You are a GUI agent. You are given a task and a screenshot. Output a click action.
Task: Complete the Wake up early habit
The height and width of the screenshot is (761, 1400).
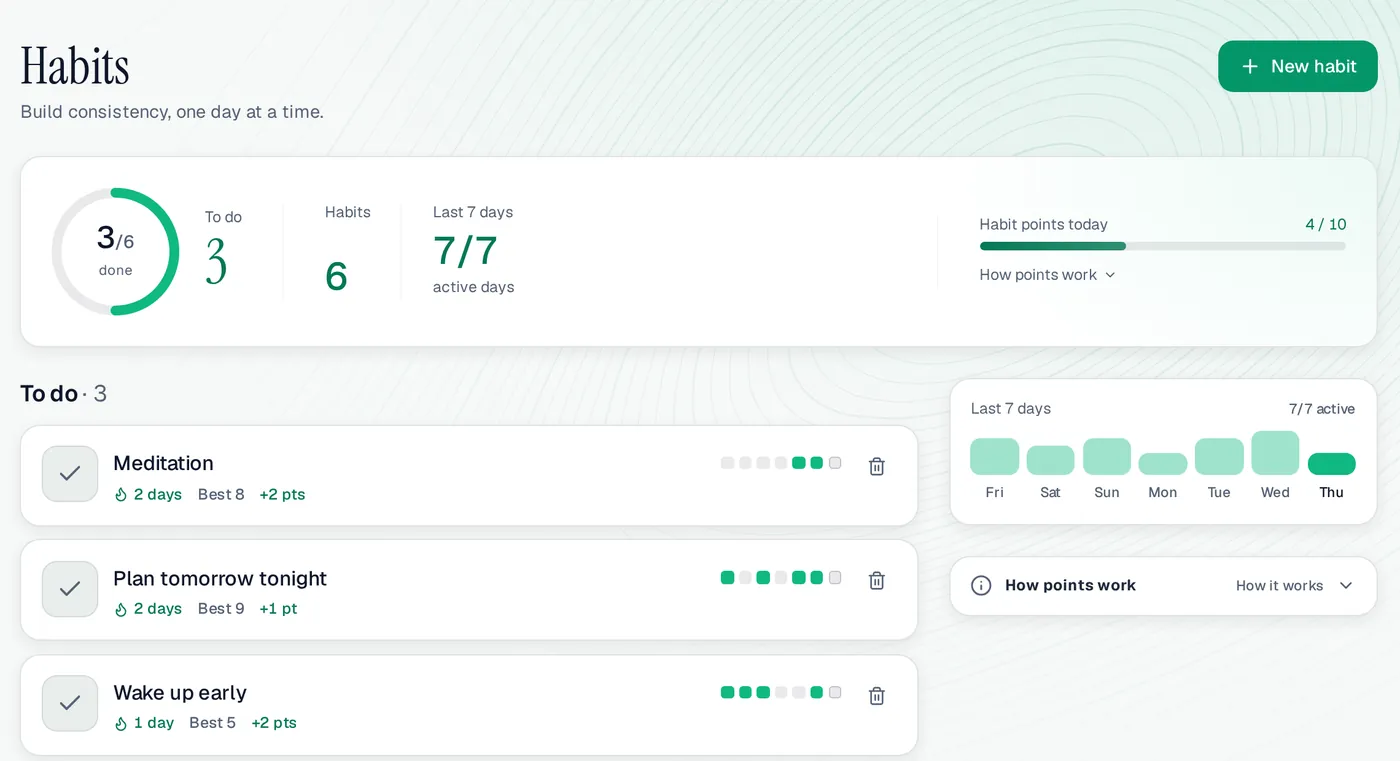coord(70,703)
